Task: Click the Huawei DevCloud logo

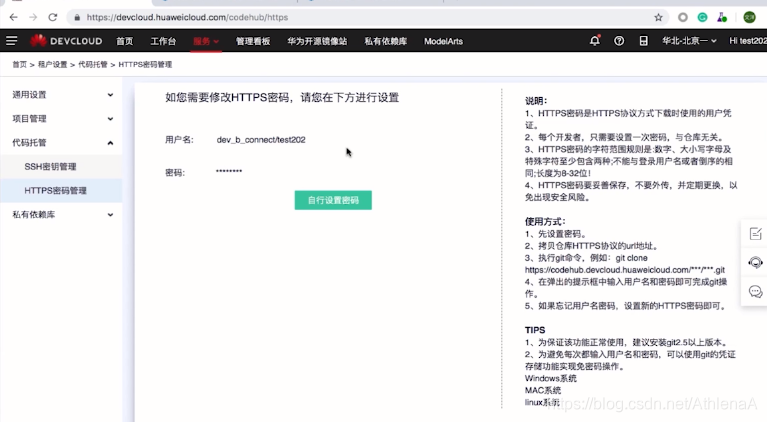Action: 66,41
